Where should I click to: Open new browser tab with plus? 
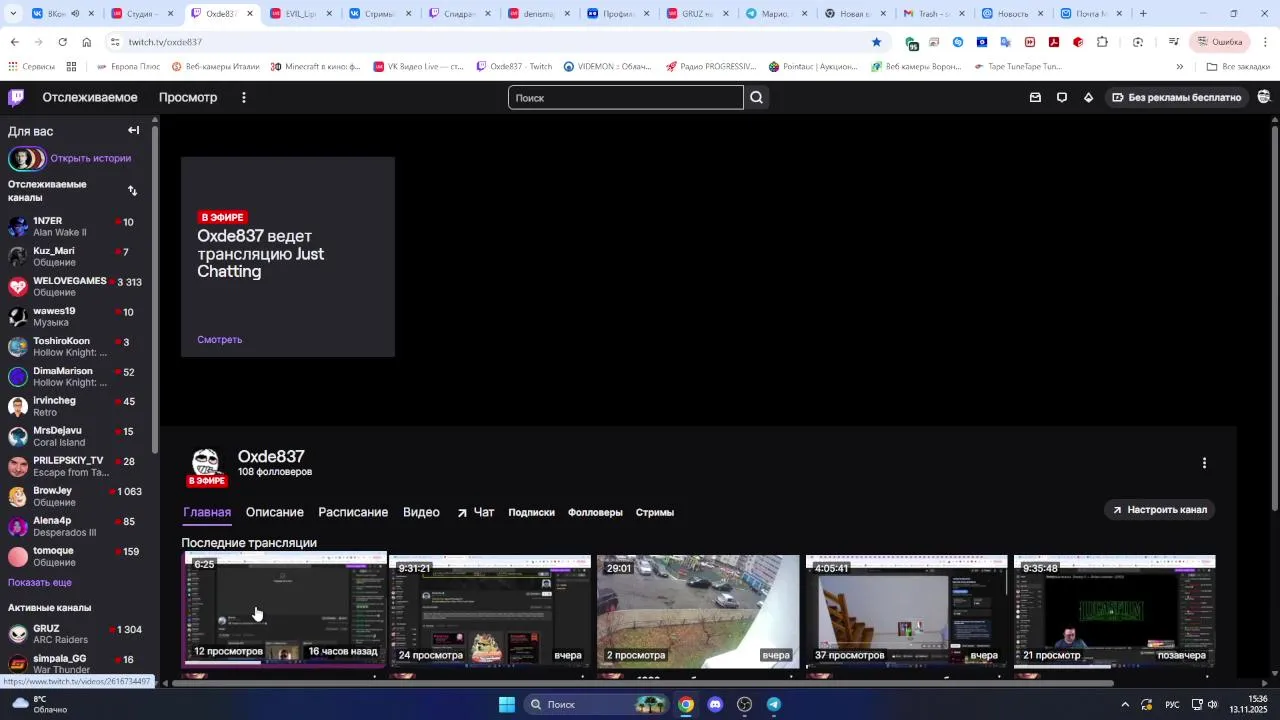[1143, 14]
